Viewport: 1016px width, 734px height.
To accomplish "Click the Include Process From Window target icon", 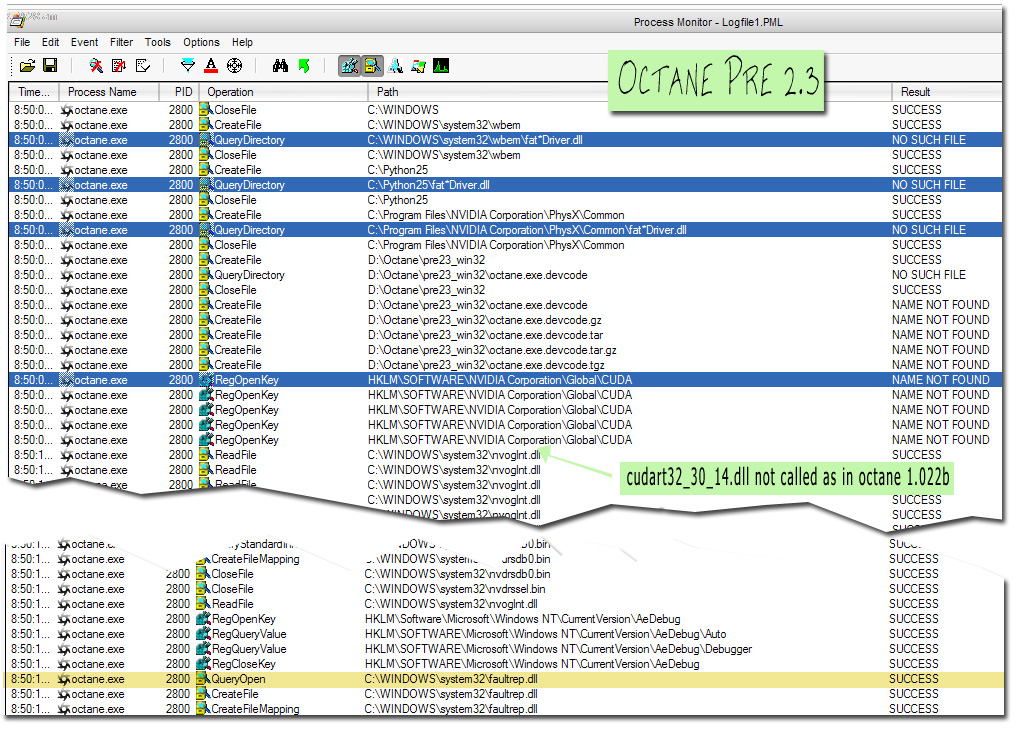I will point(235,65).
